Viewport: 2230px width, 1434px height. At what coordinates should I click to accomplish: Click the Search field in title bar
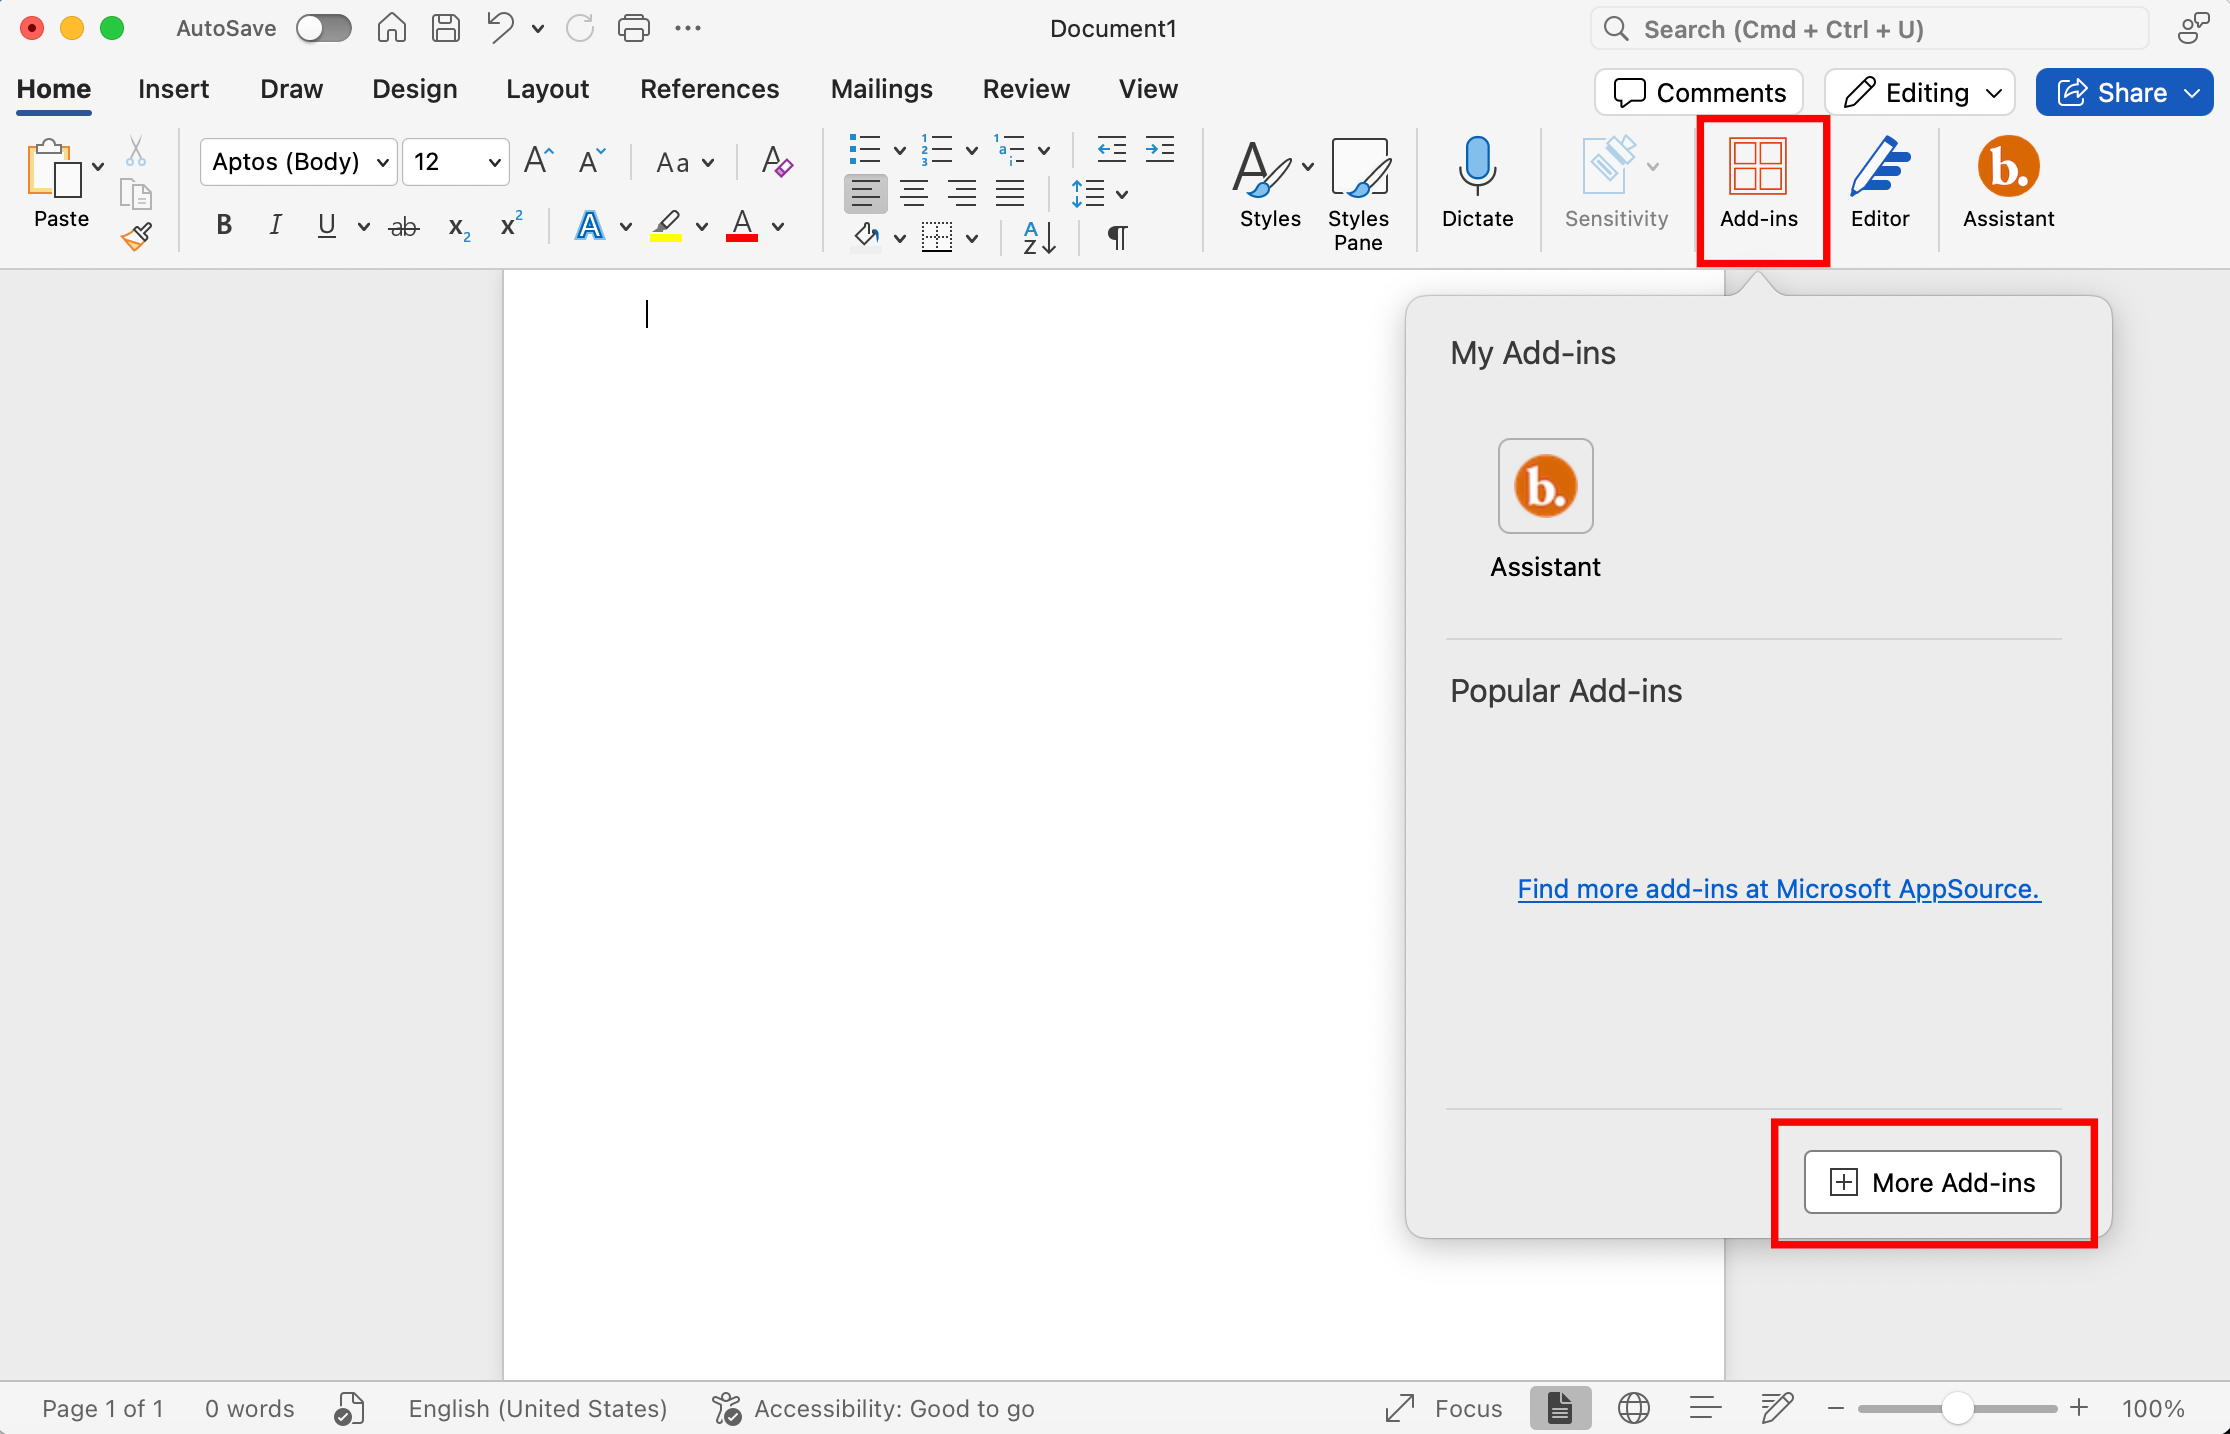tap(1868, 29)
